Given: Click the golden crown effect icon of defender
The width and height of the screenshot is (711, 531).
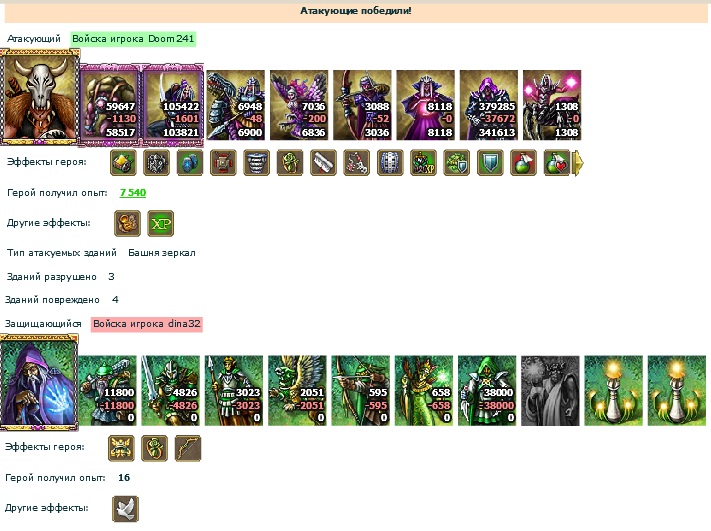Looking at the screenshot, I should (121, 448).
